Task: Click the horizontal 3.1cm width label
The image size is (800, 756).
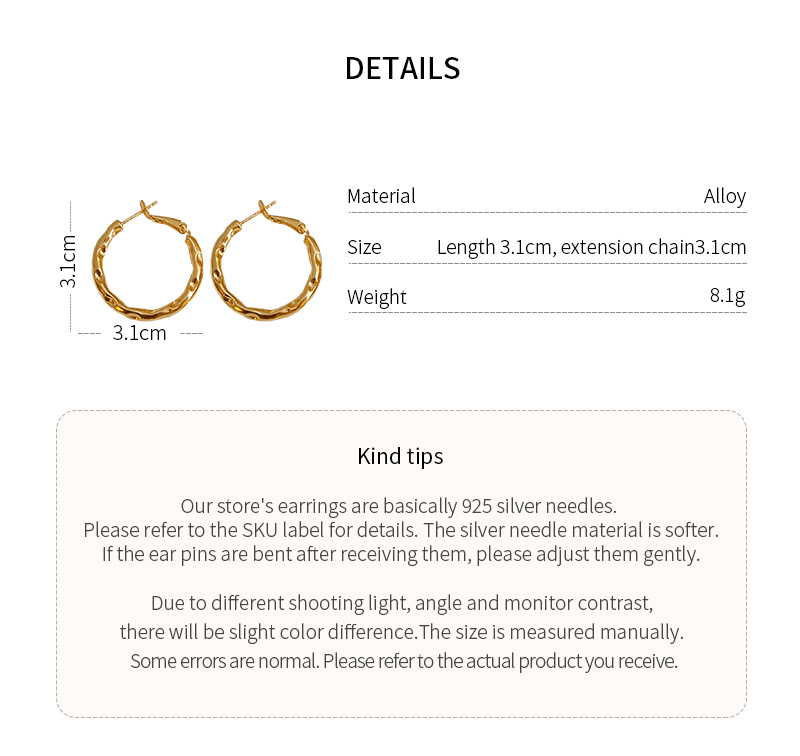Action: click(x=139, y=333)
